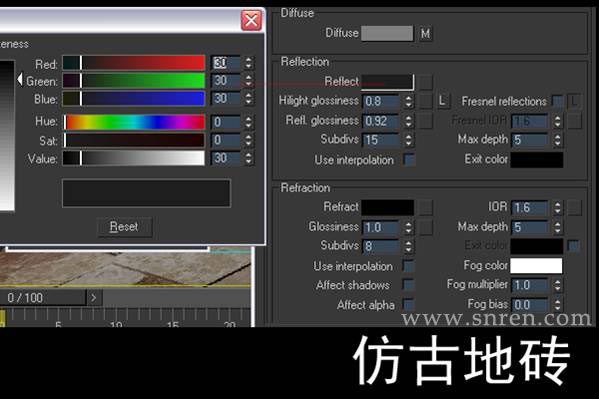Click the map button beside Refraction Glossiness
The image size is (599, 399).
coord(426,227)
